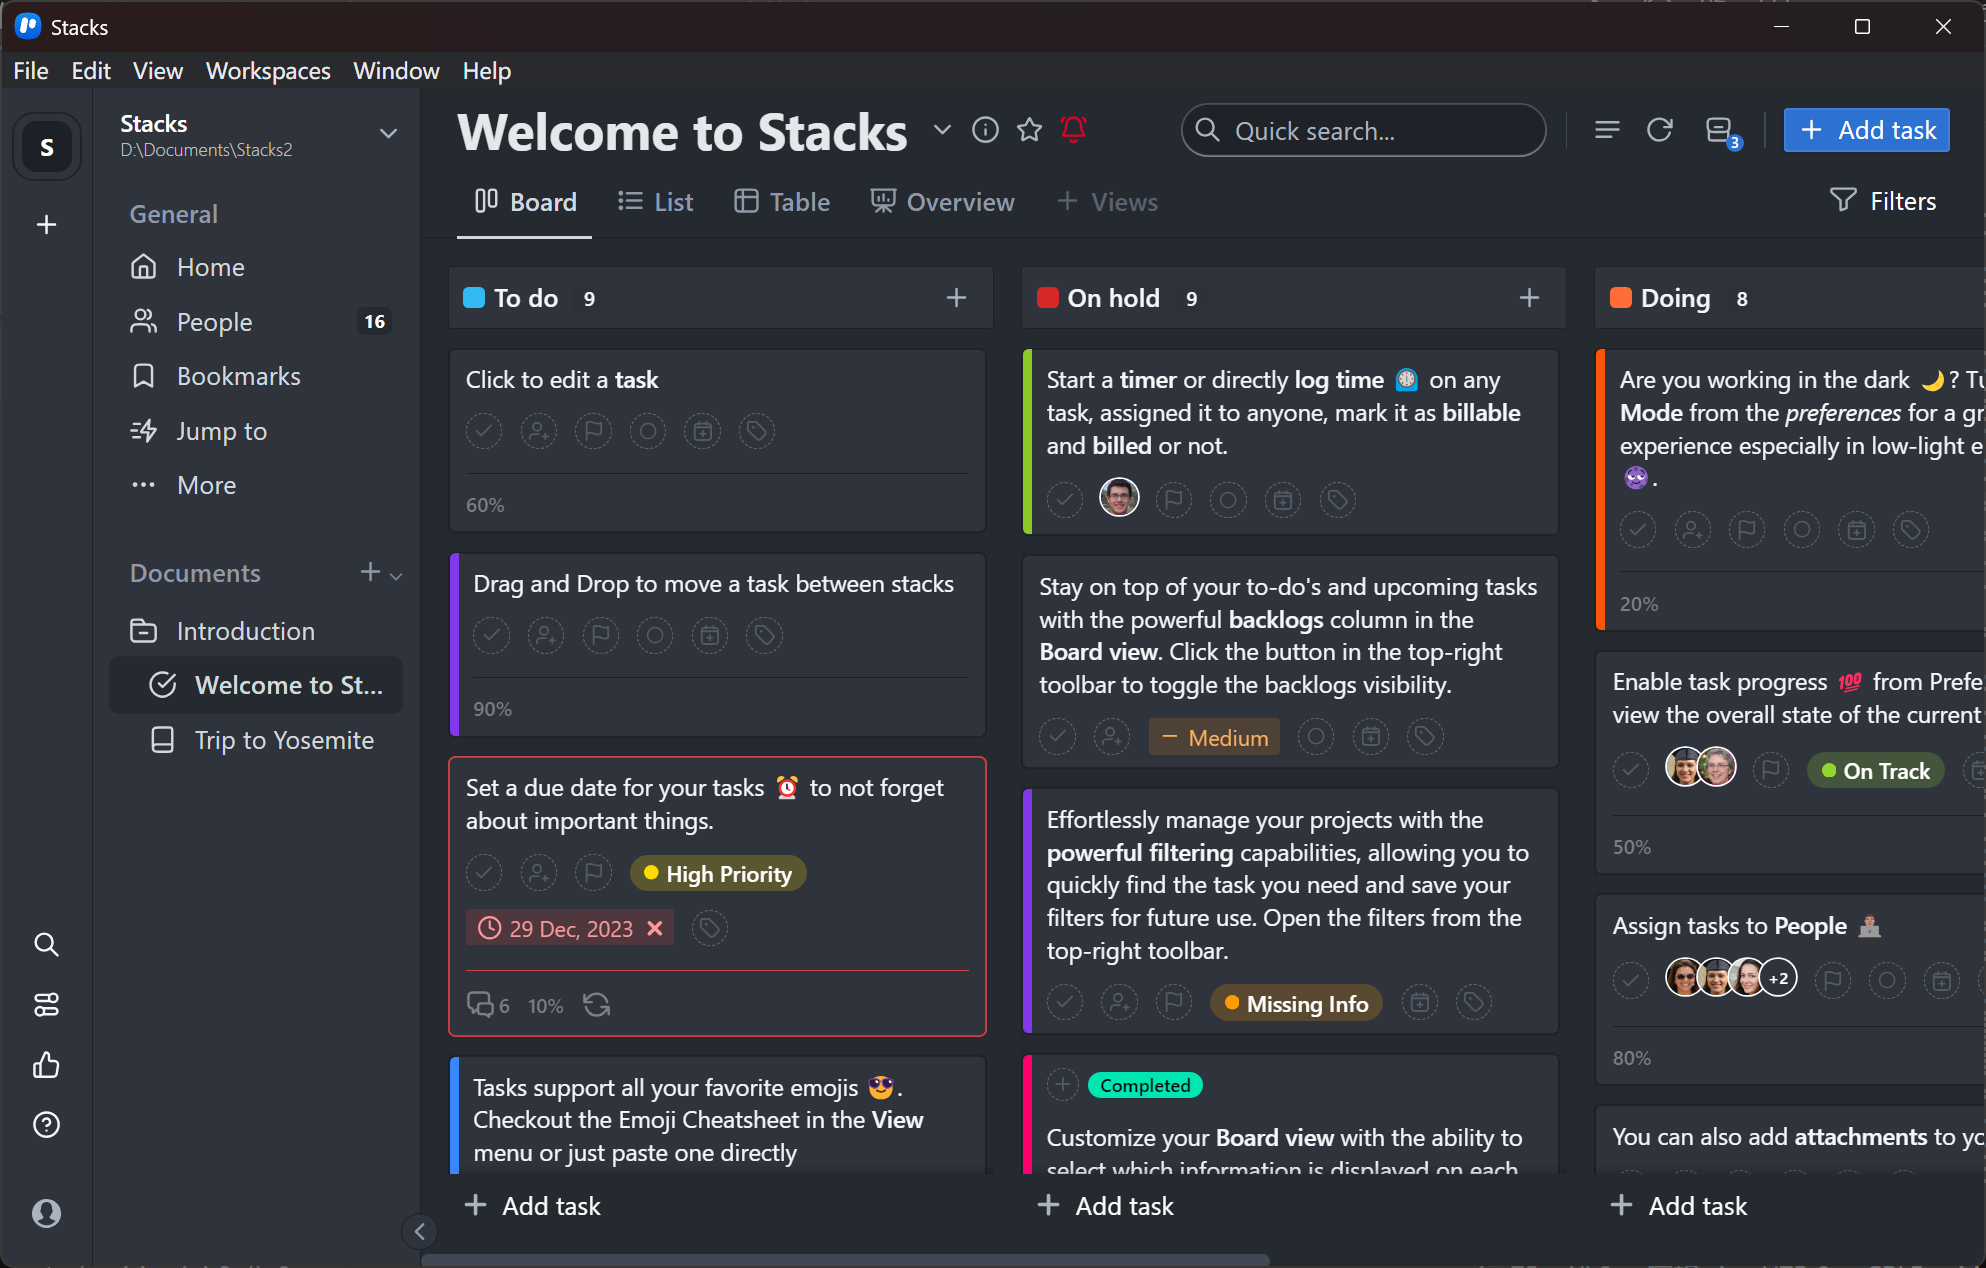
Task: Click Add task below the On hold stack
Action: click(x=1105, y=1206)
